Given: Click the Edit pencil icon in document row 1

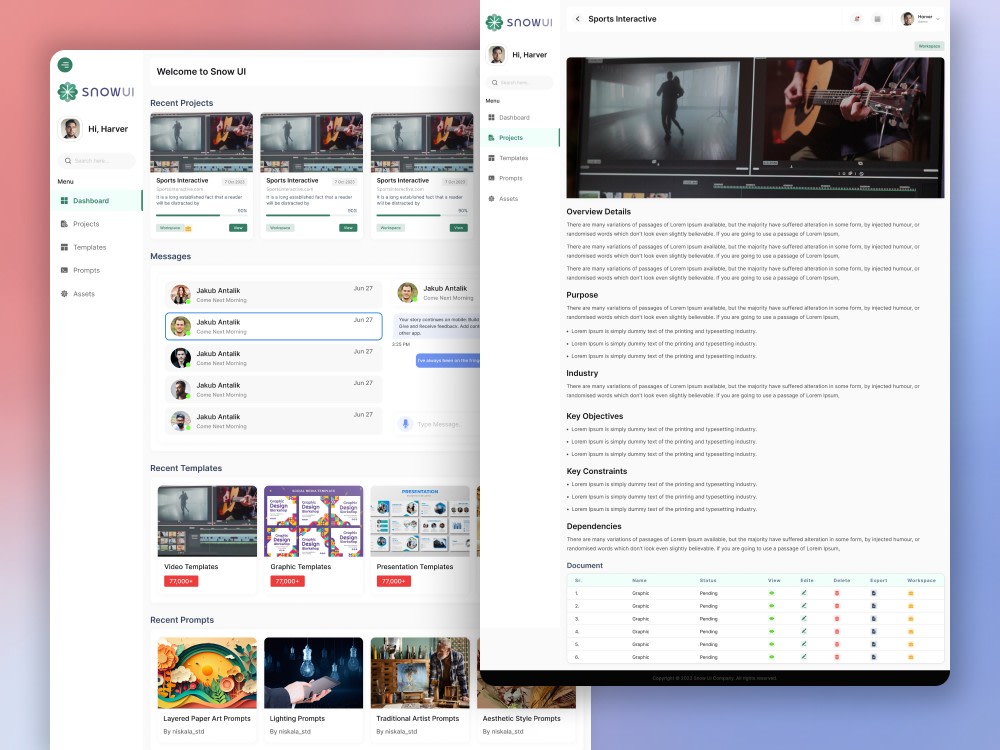Looking at the screenshot, I should [x=804, y=593].
